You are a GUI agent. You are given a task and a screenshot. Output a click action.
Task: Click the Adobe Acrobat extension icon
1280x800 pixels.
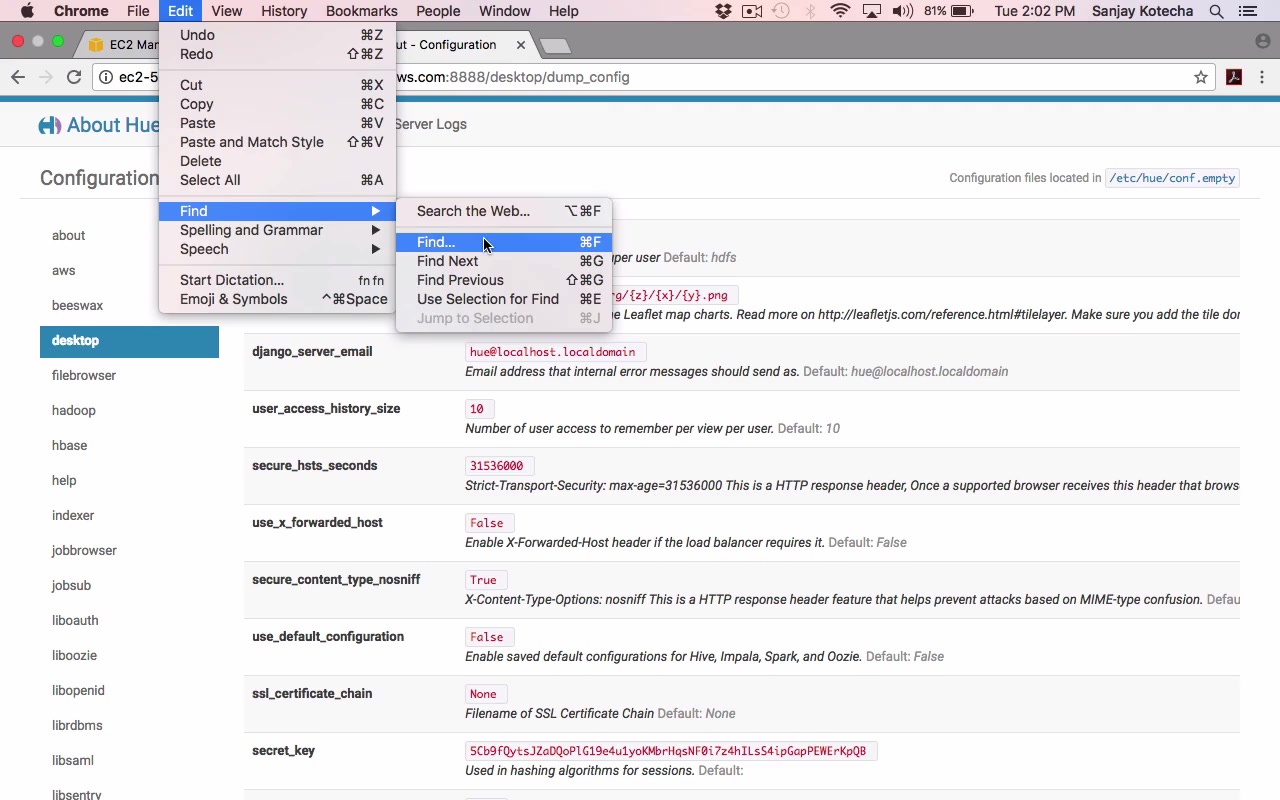(x=1234, y=77)
